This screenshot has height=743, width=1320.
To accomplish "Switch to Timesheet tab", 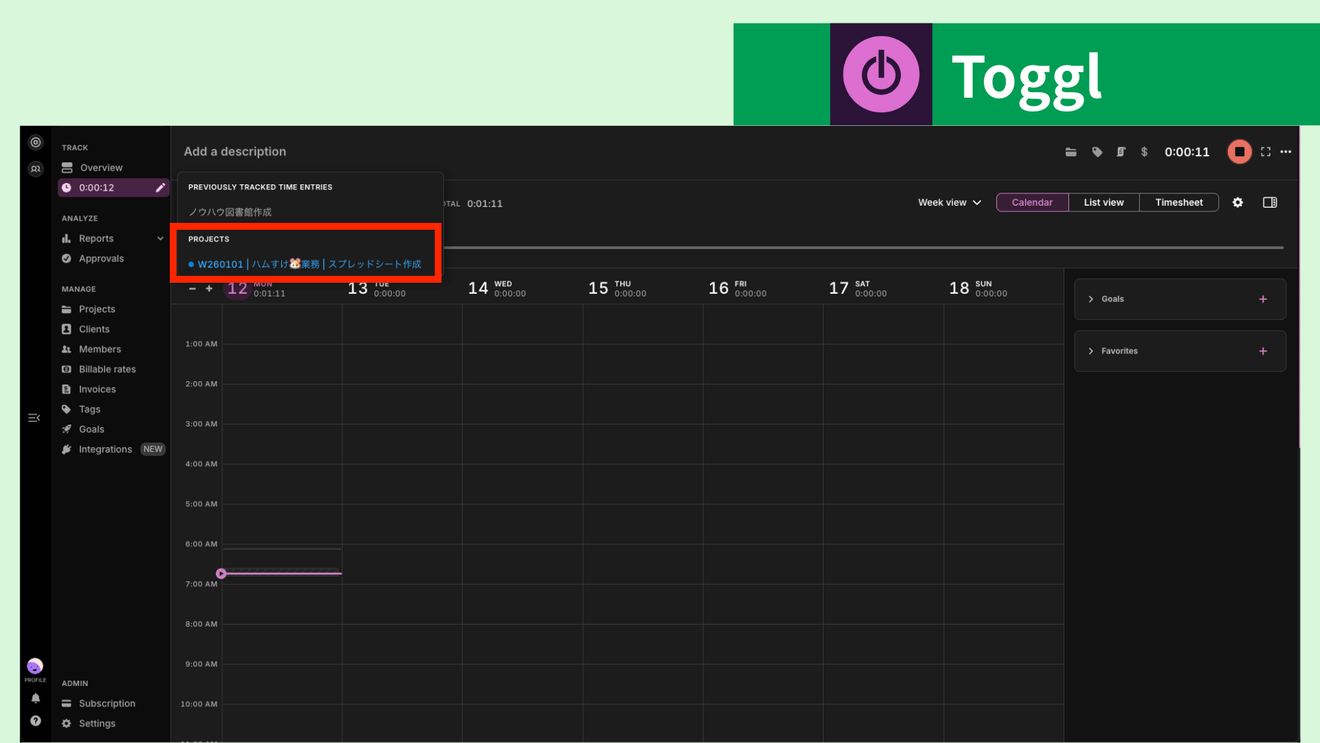I will [1179, 202].
